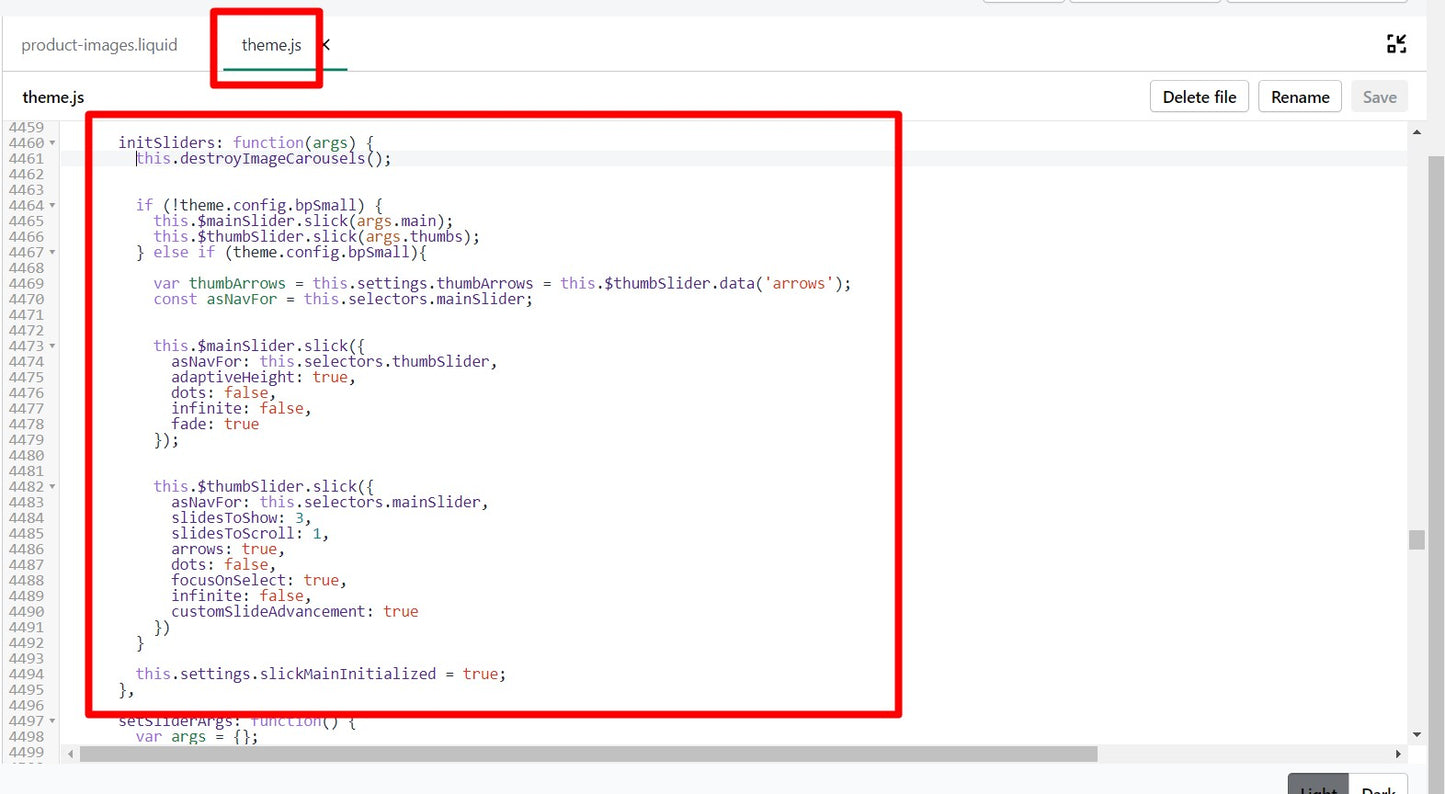Fold the if block at line 4464
This screenshot has height=794, width=1445.
click(x=52, y=206)
